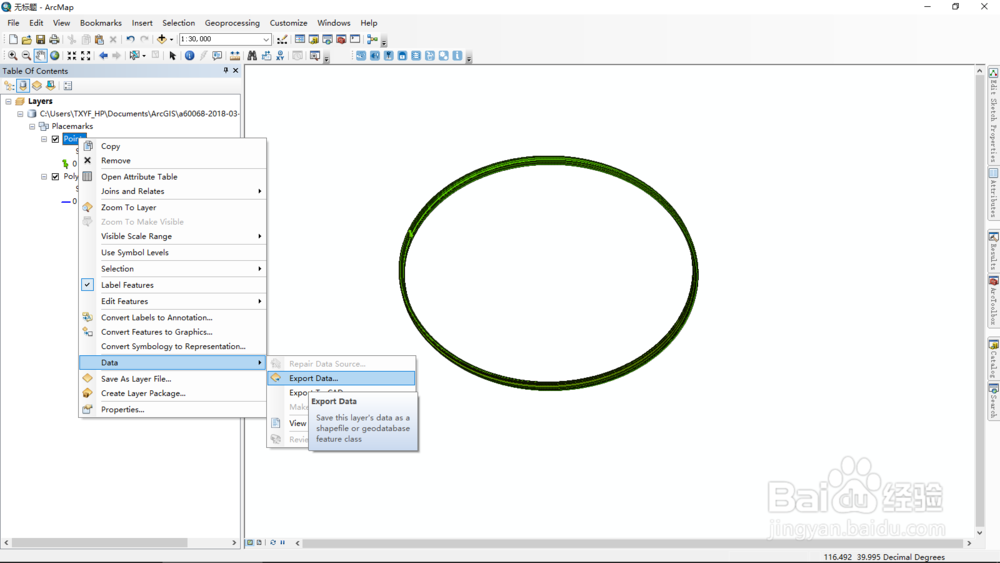Switch TOC to List By Source
The height and width of the screenshot is (563, 1000).
coord(23,85)
